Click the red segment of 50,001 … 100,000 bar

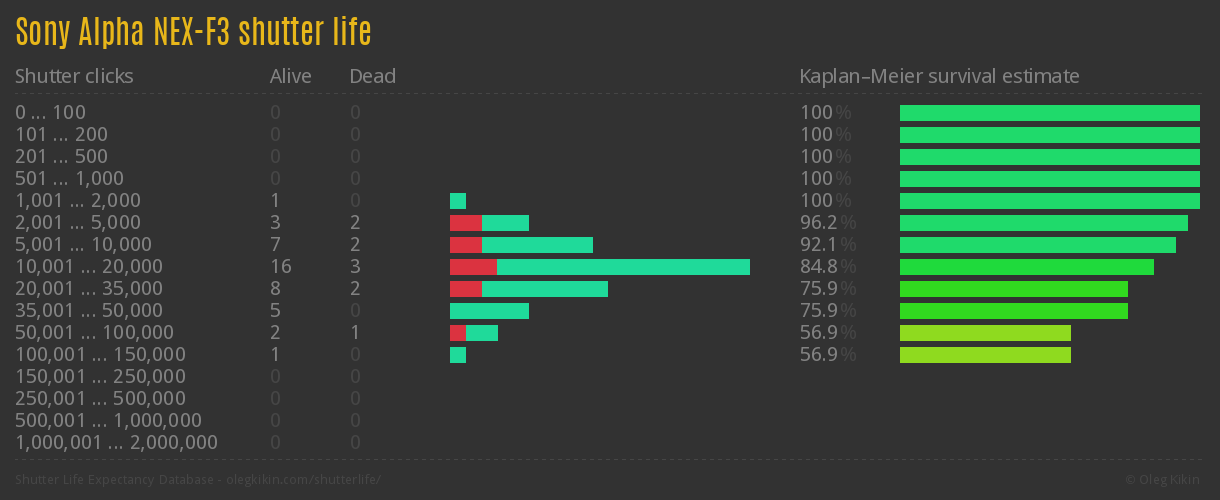(458, 333)
